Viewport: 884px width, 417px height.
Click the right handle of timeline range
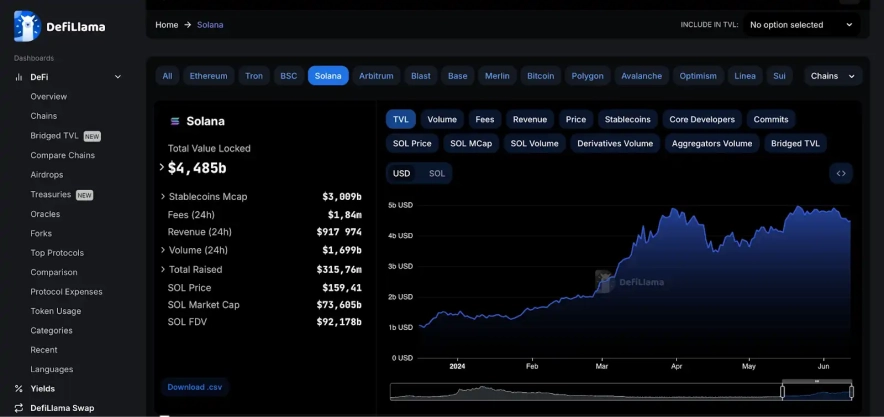coord(851,391)
